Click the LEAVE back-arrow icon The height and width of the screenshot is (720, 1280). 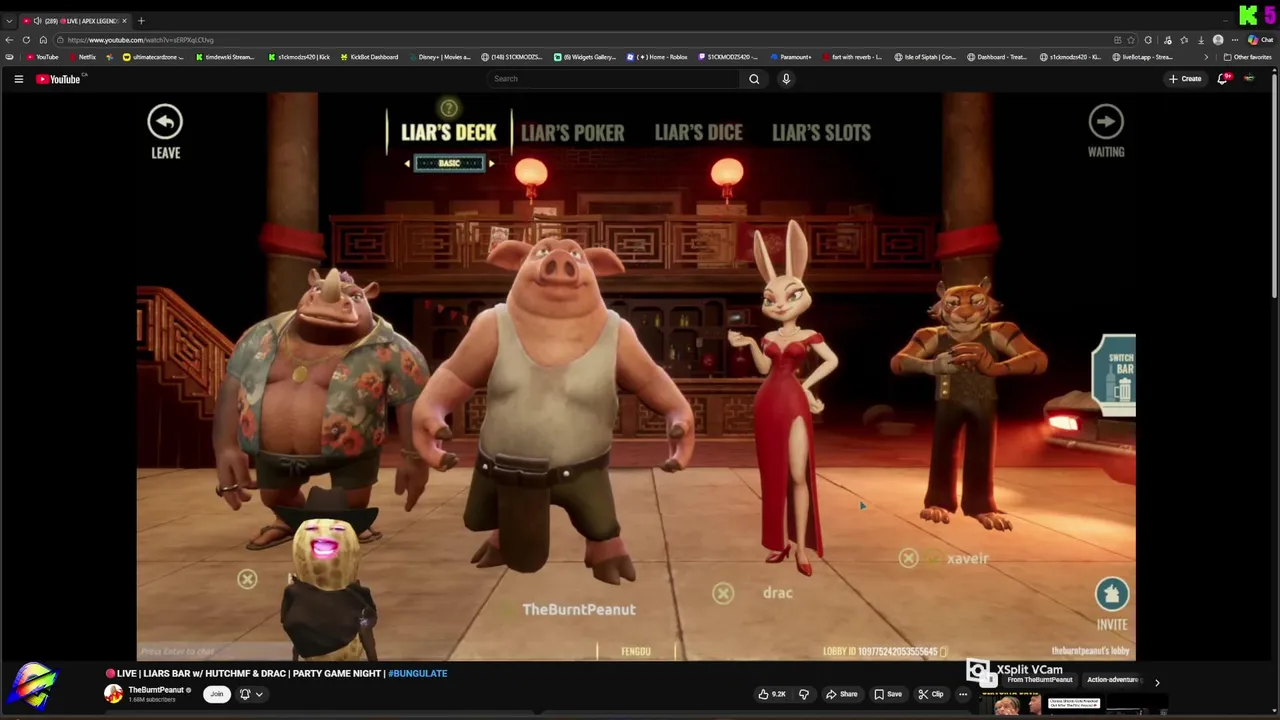click(165, 122)
